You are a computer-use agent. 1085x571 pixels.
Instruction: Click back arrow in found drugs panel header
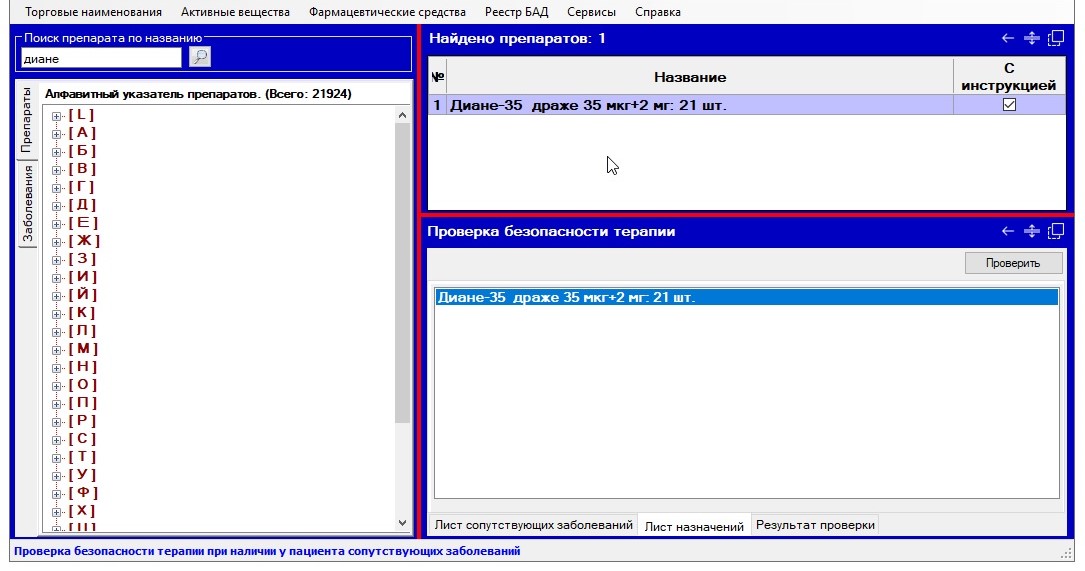1008,39
